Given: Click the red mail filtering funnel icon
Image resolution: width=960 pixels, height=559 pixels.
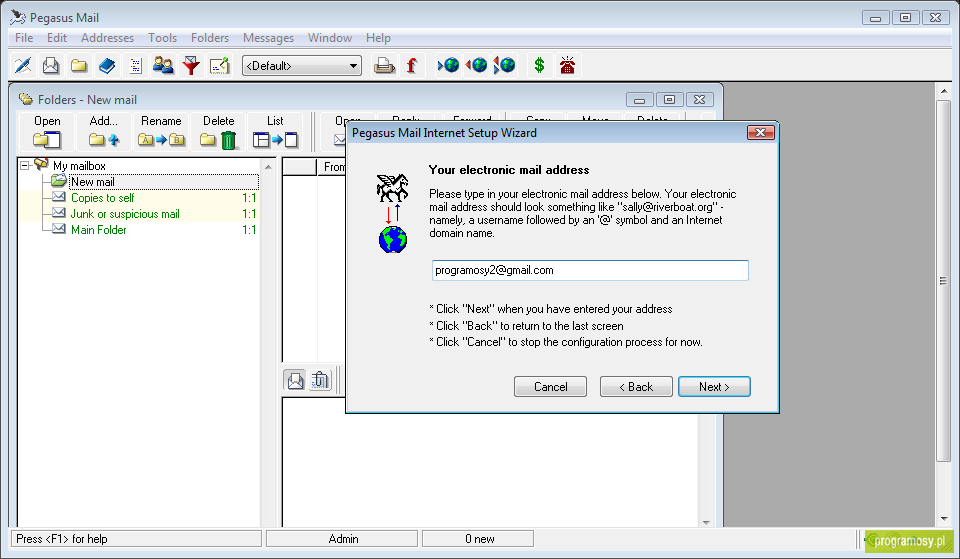Looking at the screenshot, I should tap(191, 66).
